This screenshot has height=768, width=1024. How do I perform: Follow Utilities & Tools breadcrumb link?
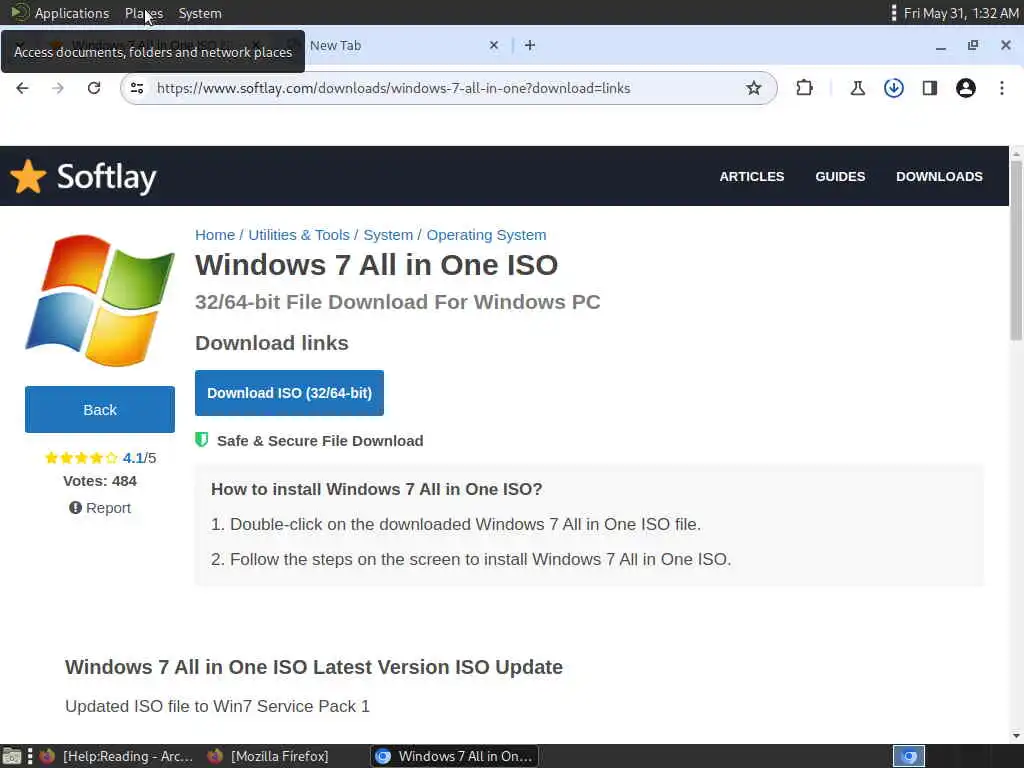tap(299, 235)
